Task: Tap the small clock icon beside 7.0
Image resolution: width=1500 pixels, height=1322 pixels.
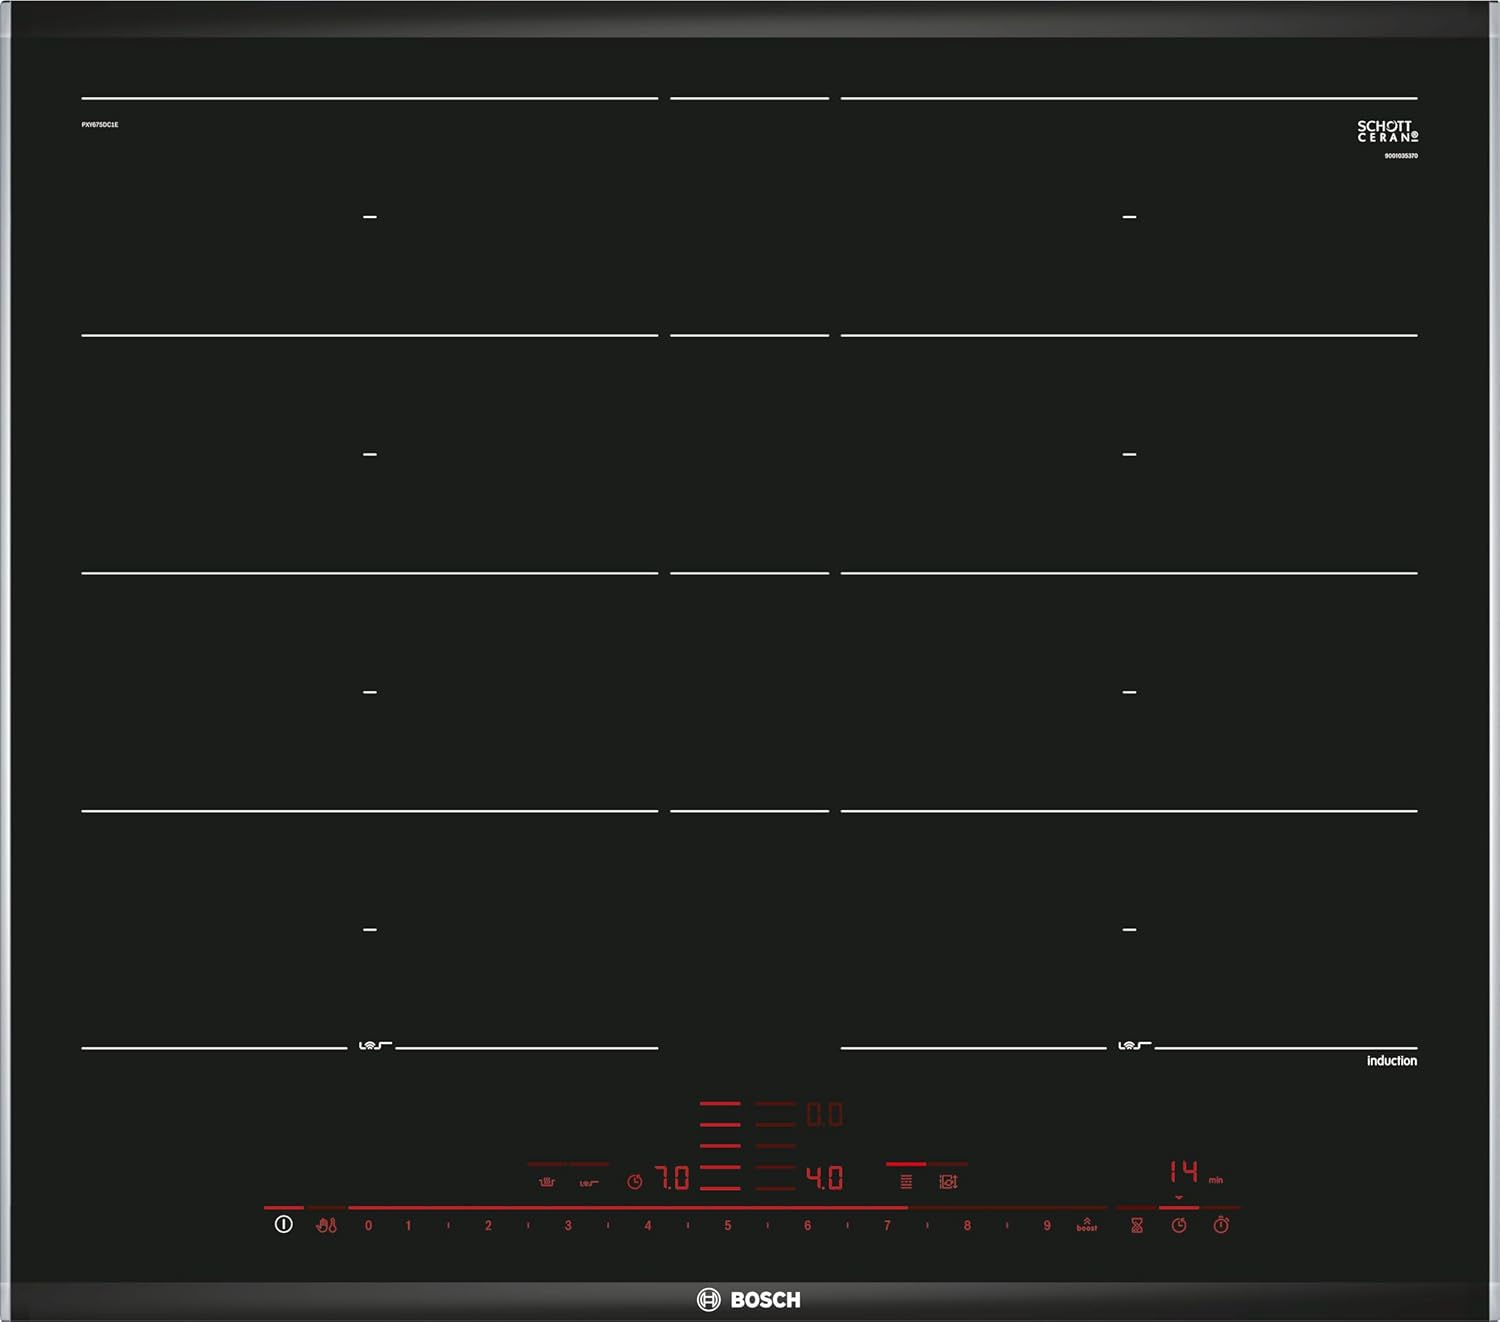Action: [x=634, y=1182]
